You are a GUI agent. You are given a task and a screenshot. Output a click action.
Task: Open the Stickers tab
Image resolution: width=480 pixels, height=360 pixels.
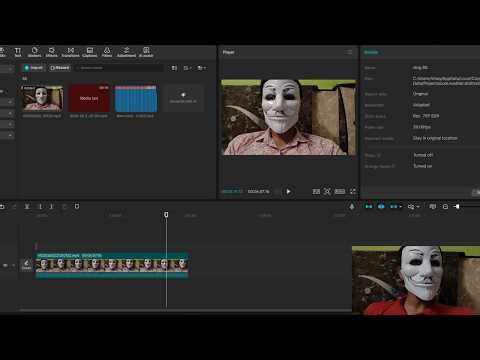[35, 52]
